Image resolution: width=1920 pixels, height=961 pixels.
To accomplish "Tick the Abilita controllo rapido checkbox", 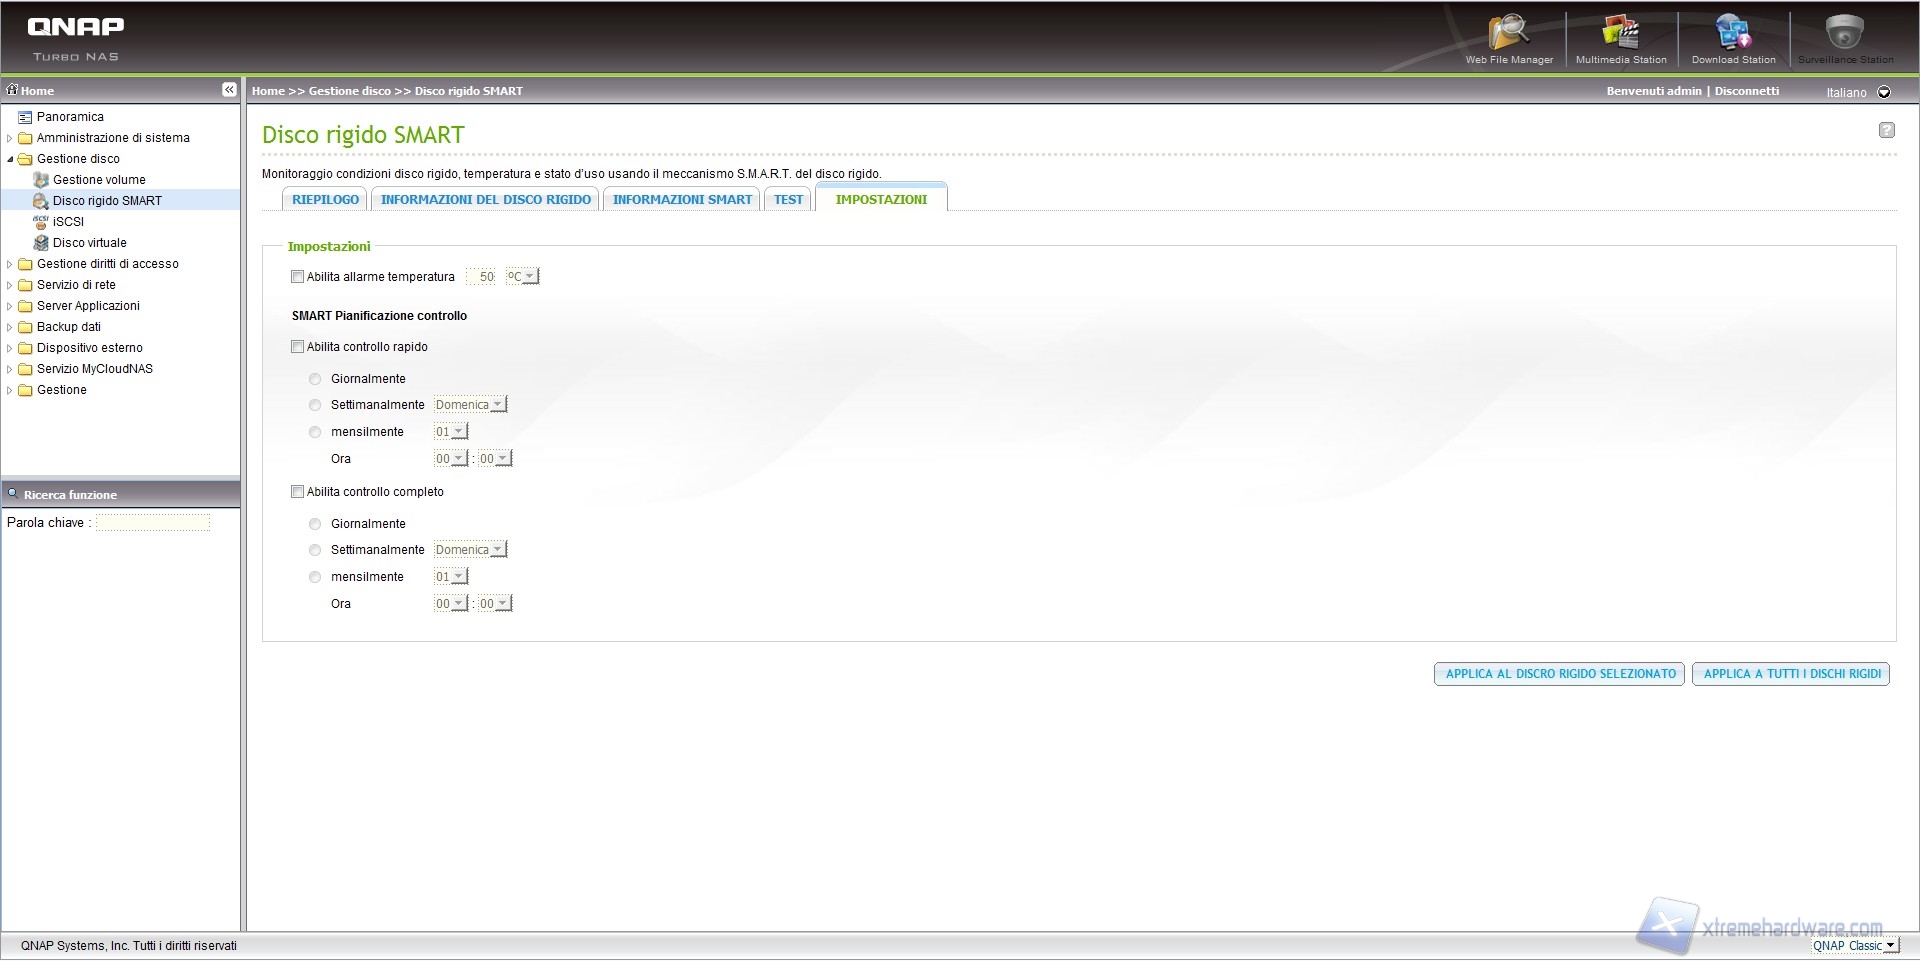I will click(x=297, y=347).
